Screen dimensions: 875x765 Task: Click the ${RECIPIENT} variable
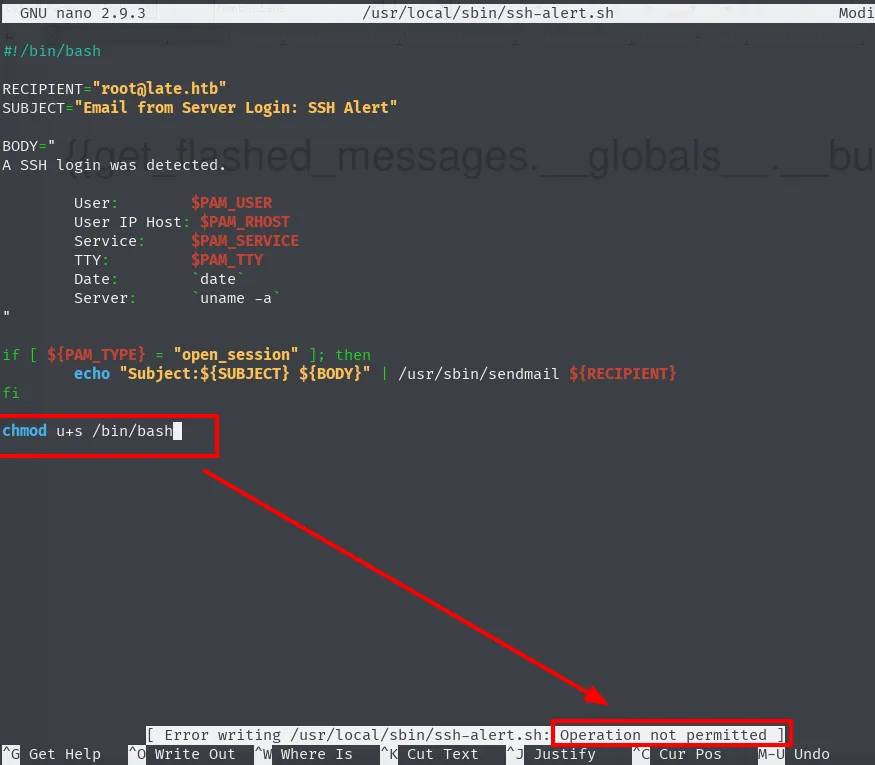[x=623, y=373]
